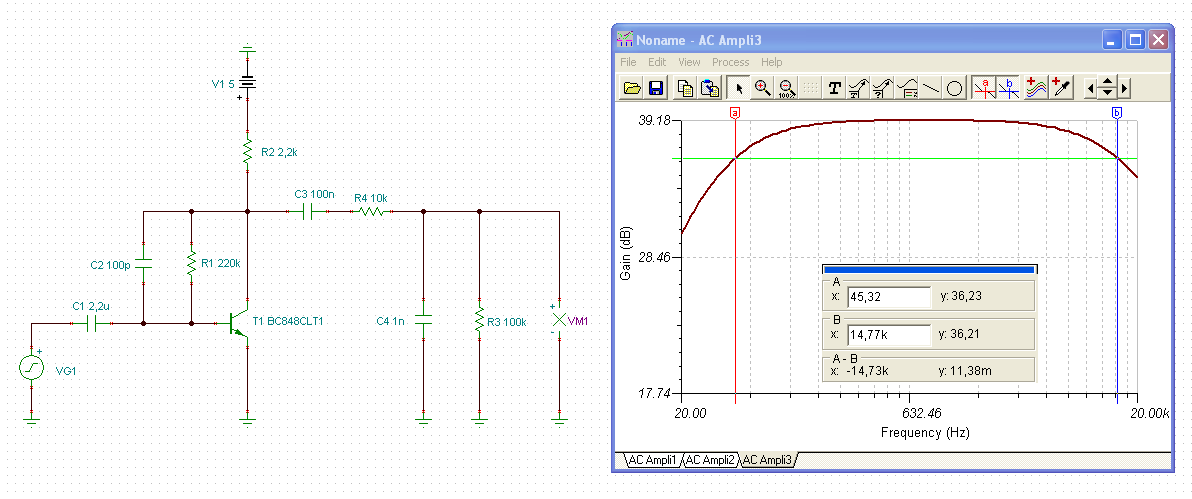Click the Open file folder icon
Image resolution: width=1192 pixels, height=499 pixels.
pyautogui.click(x=632, y=89)
